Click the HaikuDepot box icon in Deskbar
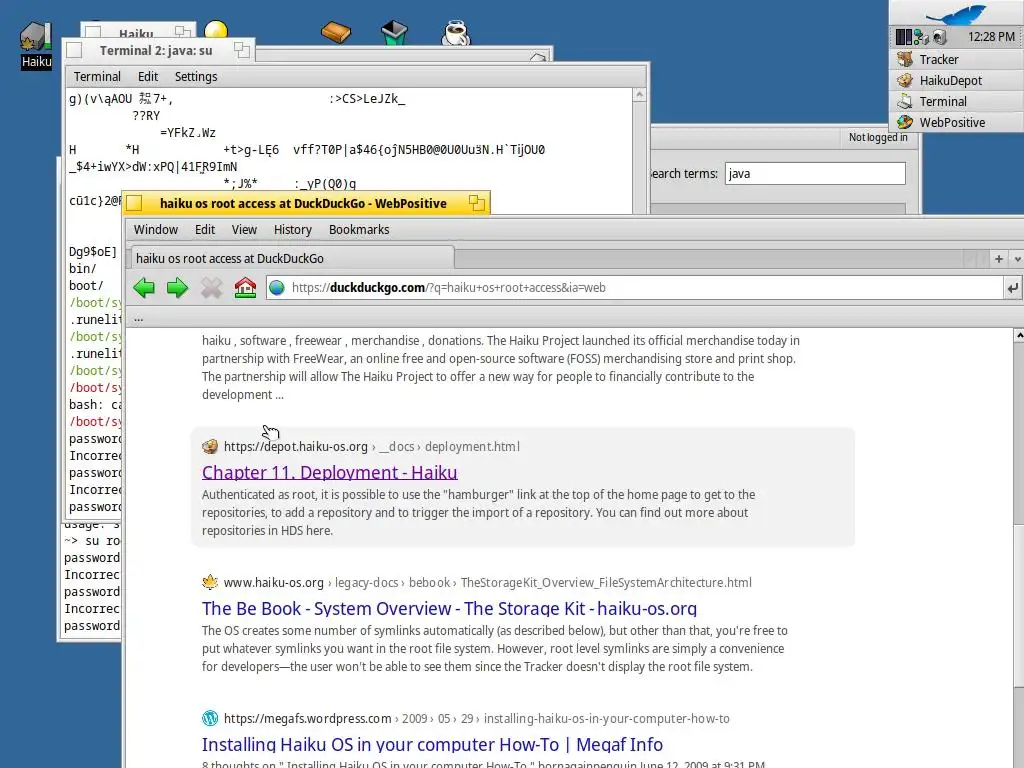This screenshot has width=1024, height=768. click(904, 80)
